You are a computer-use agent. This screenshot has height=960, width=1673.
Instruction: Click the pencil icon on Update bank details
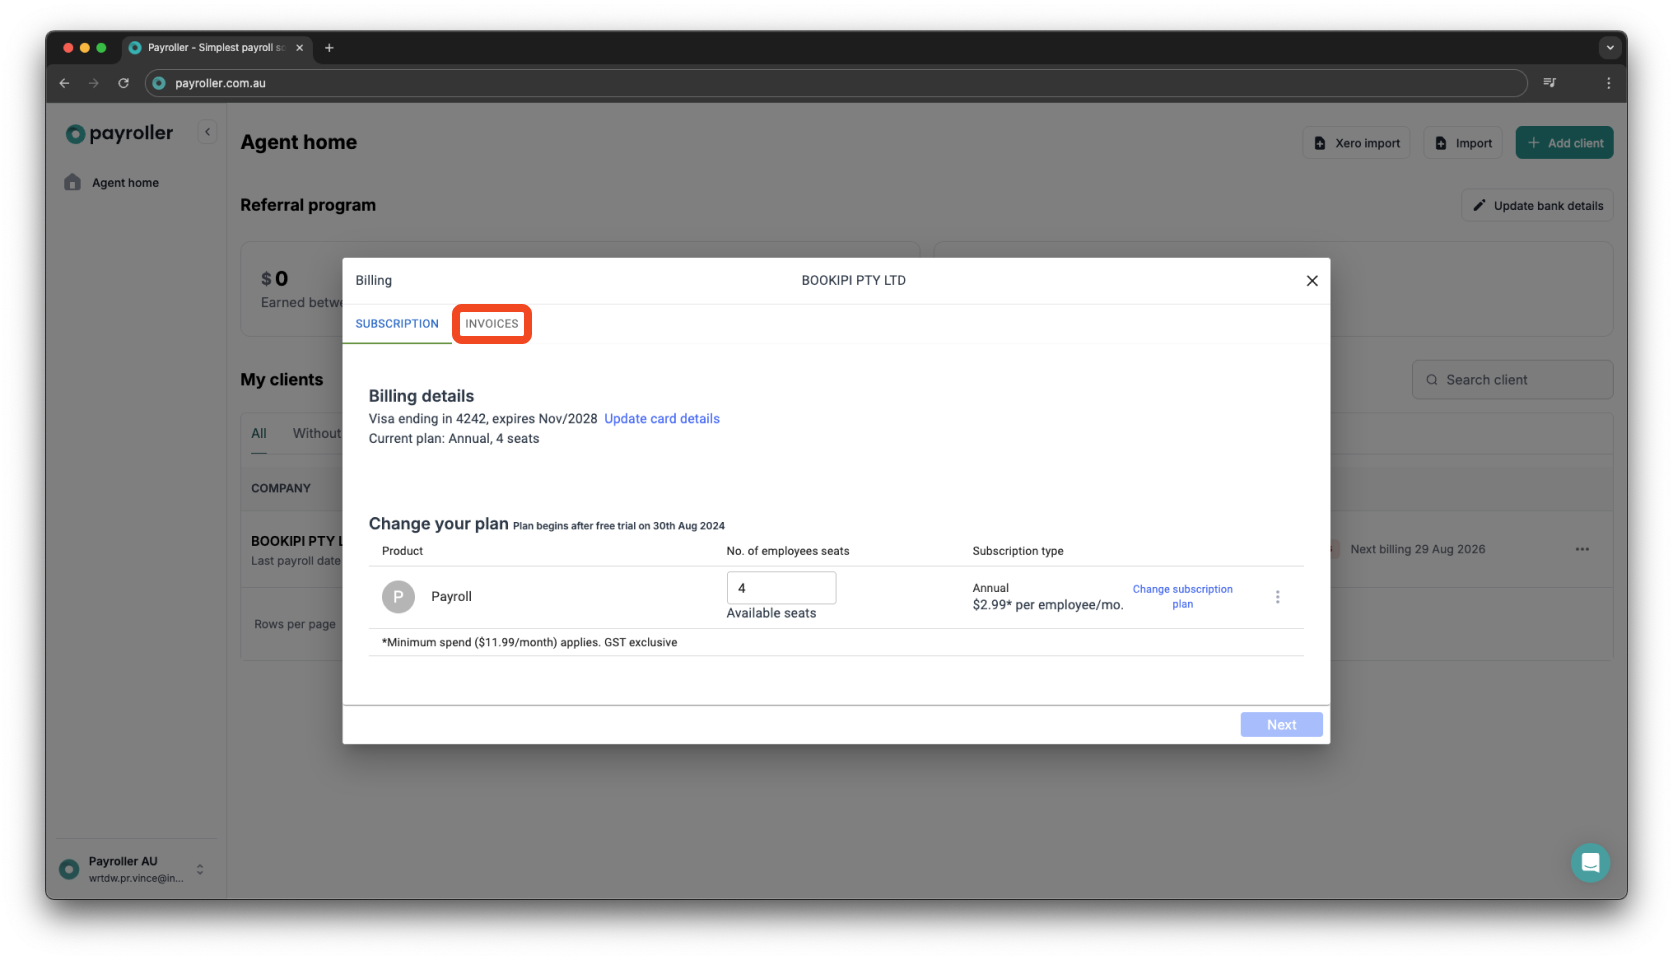point(1480,205)
